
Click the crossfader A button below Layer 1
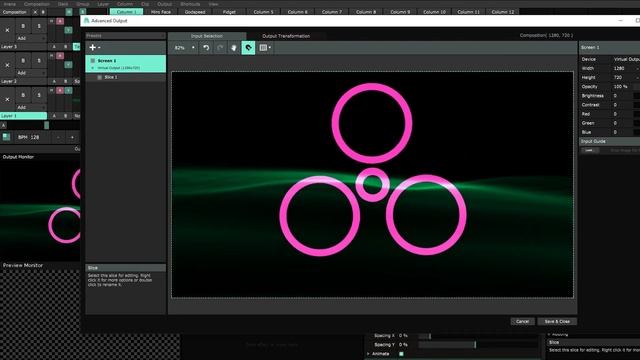click(4, 125)
